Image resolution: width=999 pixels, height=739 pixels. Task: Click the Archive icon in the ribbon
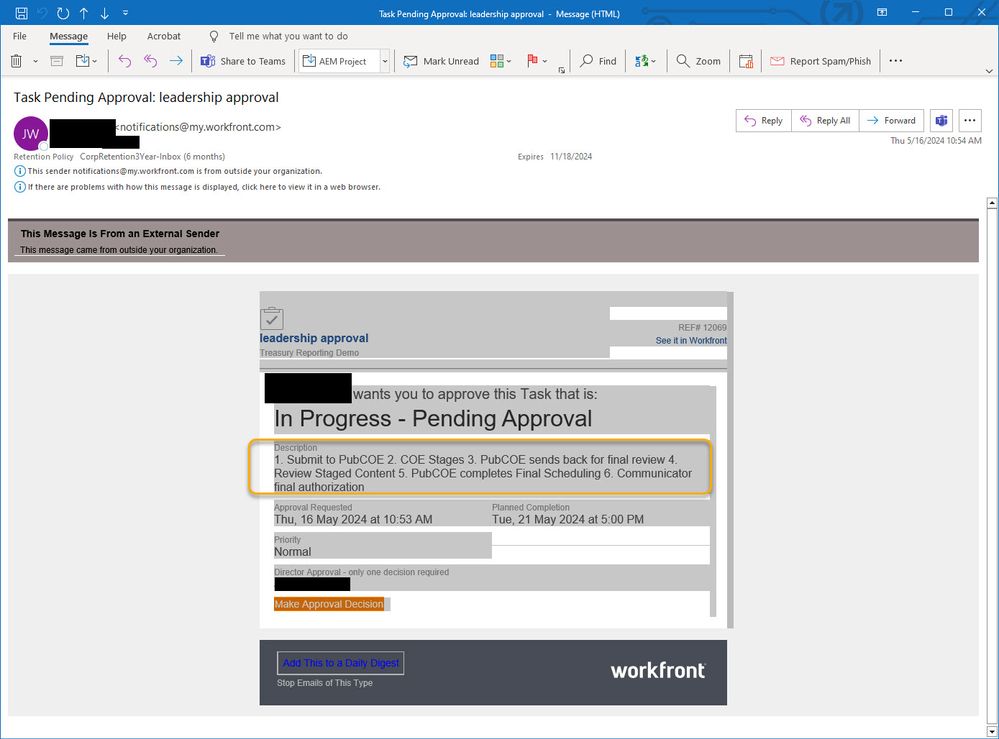coord(57,61)
